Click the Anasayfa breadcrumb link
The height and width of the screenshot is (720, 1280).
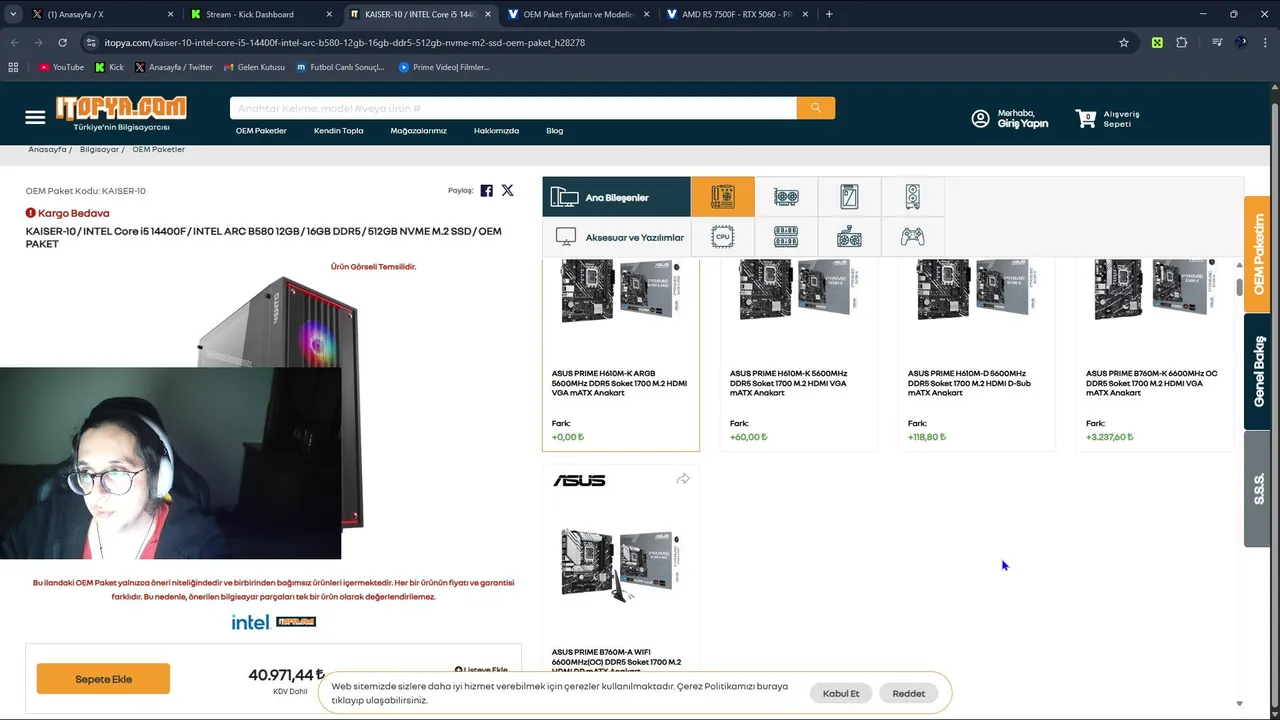pyautogui.click(x=47, y=149)
